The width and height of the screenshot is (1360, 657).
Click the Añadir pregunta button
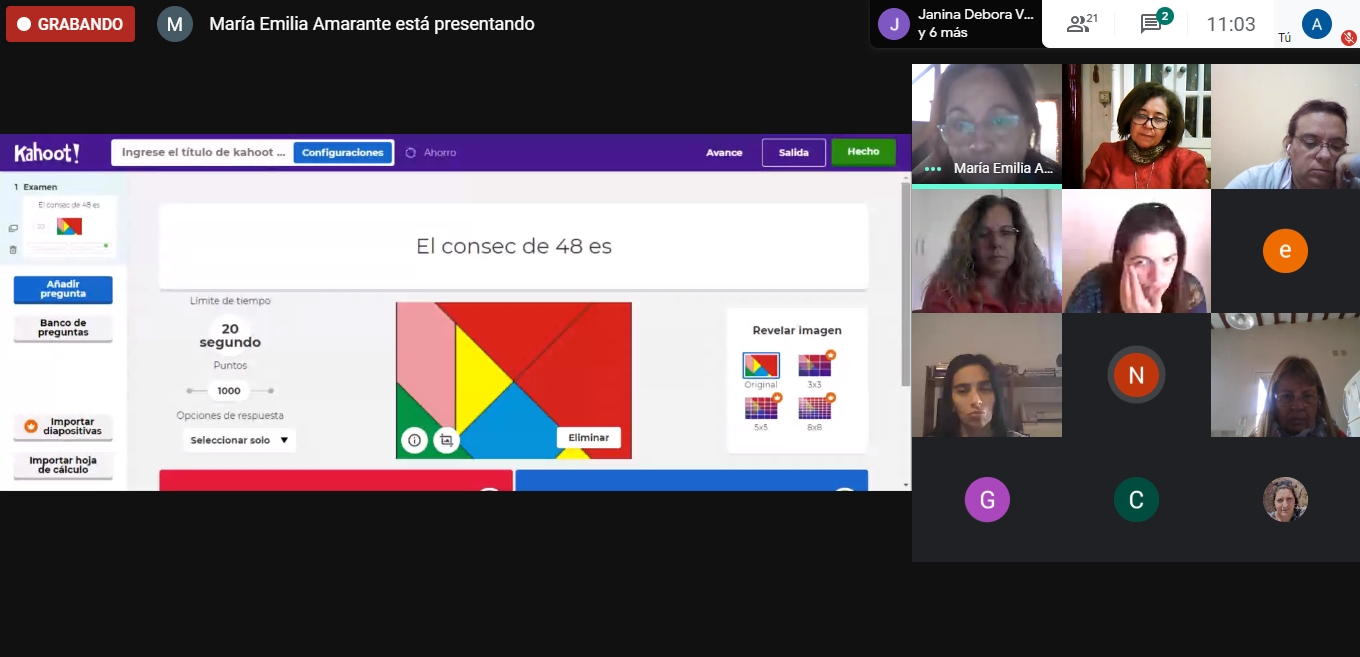tap(63, 289)
